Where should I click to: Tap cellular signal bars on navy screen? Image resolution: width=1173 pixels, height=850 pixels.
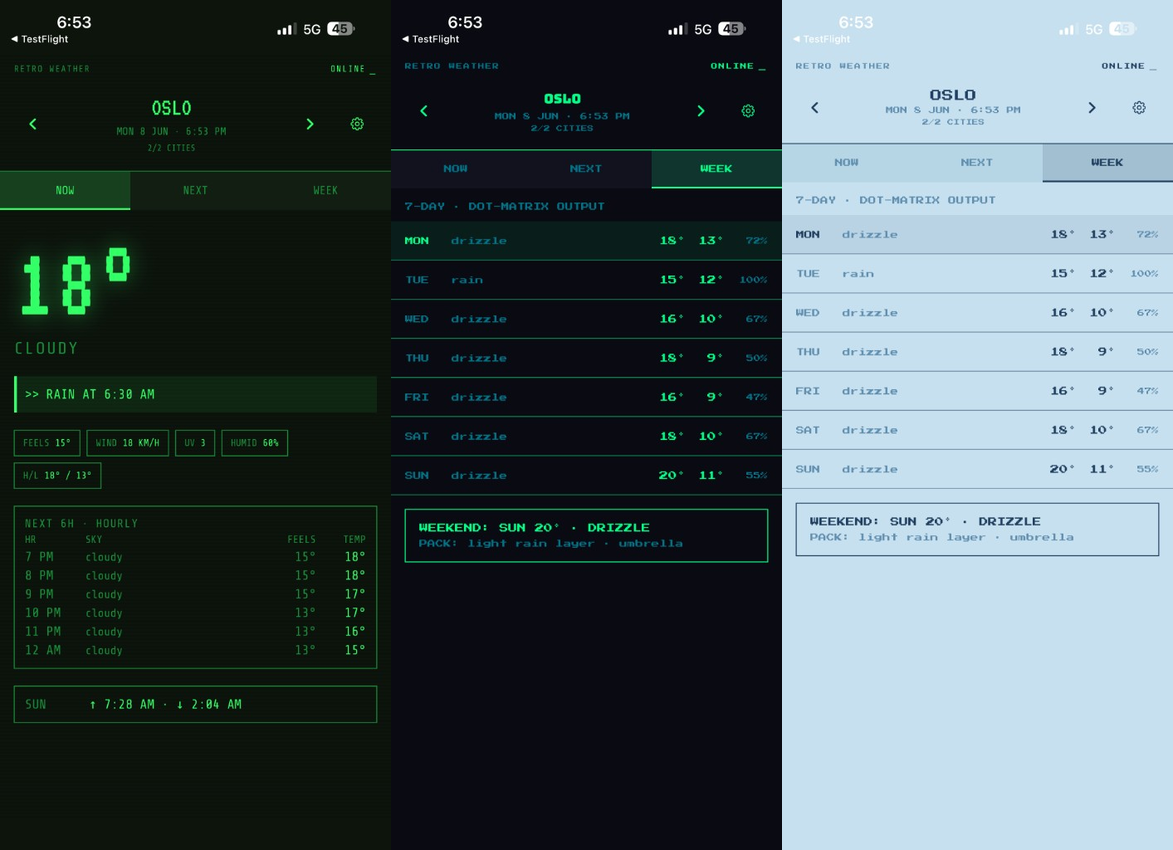[677, 29]
